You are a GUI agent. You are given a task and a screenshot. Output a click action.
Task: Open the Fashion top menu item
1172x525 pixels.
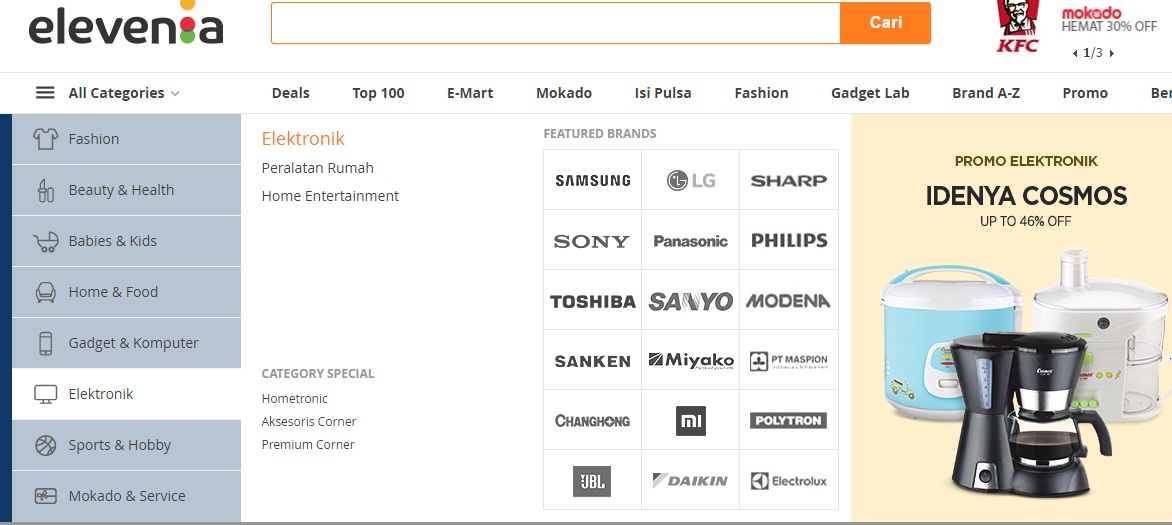761,93
